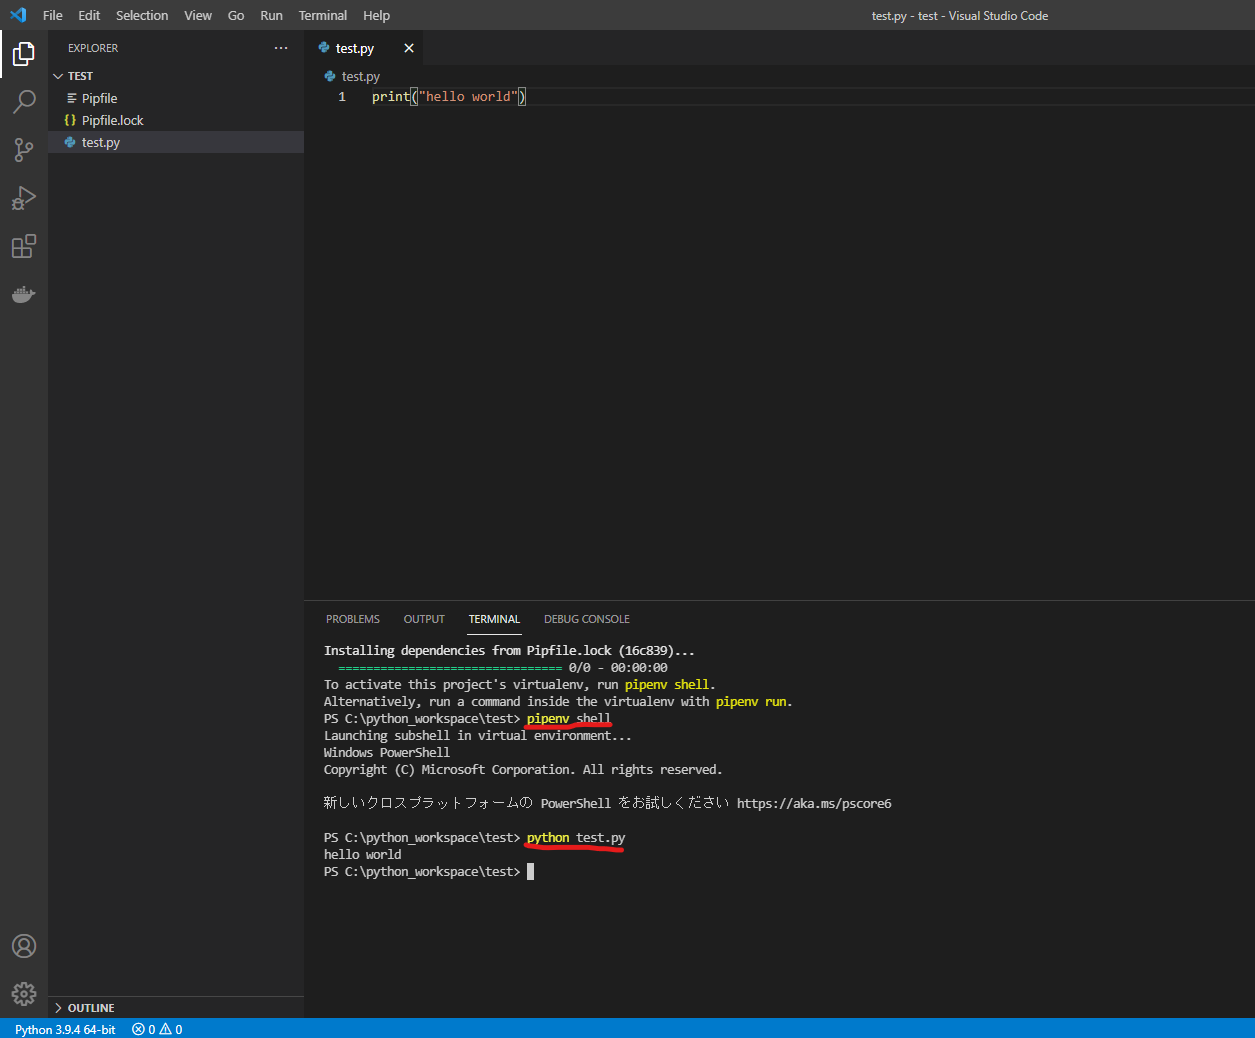Open the File menu
This screenshot has width=1255, height=1038.
[x=53, y=15]
